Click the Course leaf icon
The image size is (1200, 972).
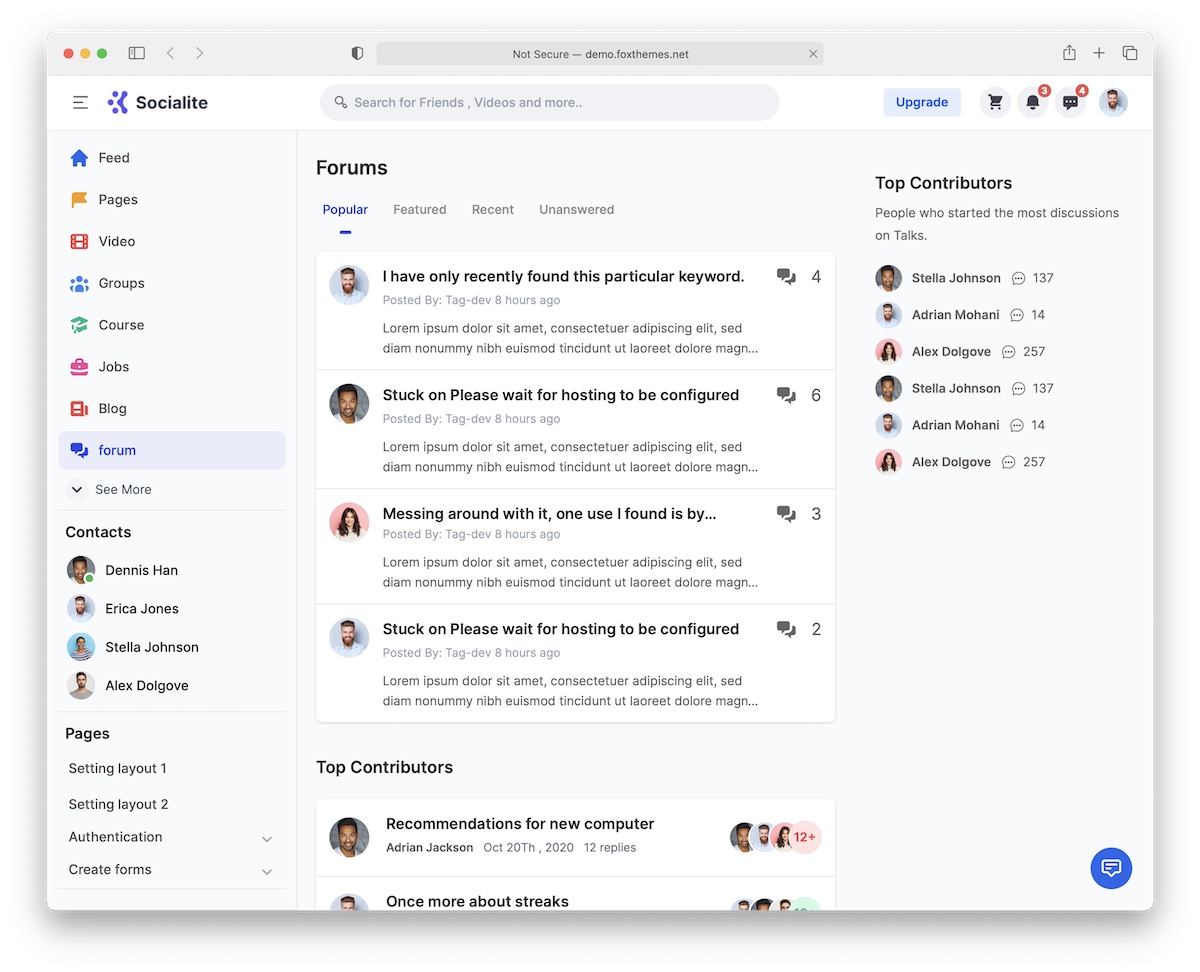(79, 324)
